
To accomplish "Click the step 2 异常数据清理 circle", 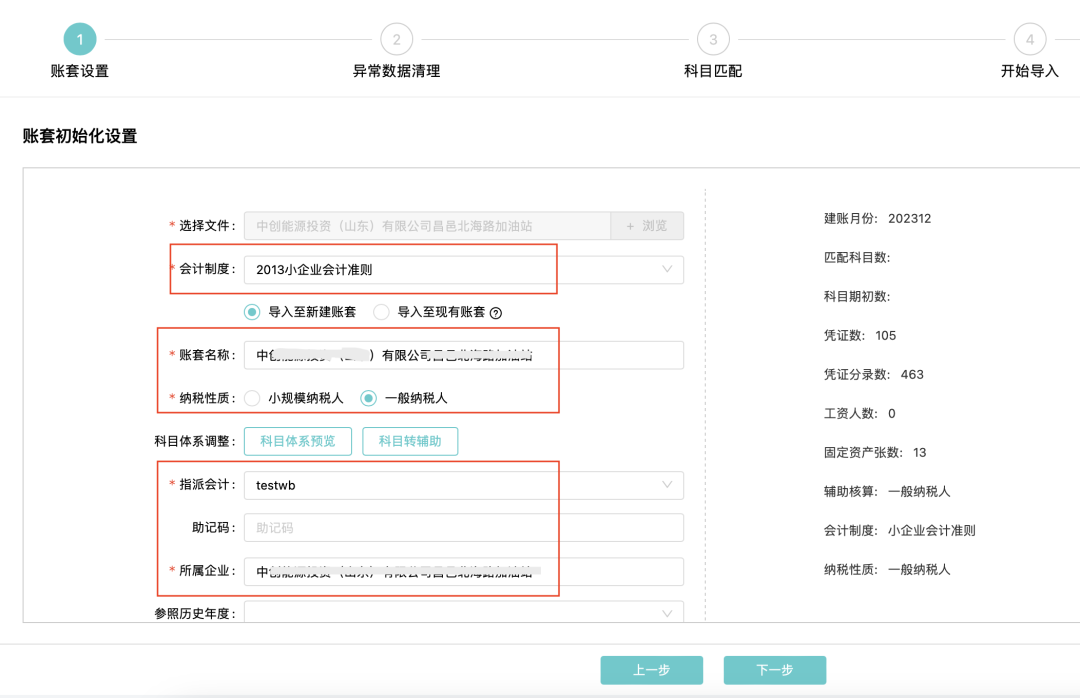I will (x=396, y=40).
